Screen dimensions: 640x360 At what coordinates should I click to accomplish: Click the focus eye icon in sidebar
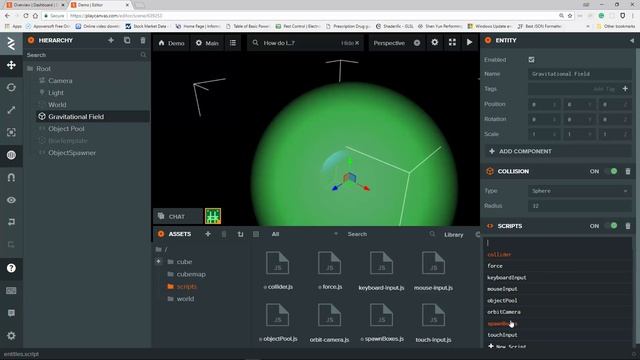(11, 200)
